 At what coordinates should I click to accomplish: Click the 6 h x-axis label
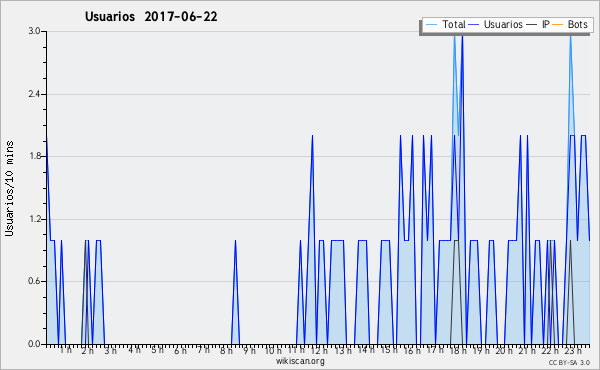[180, 350]
